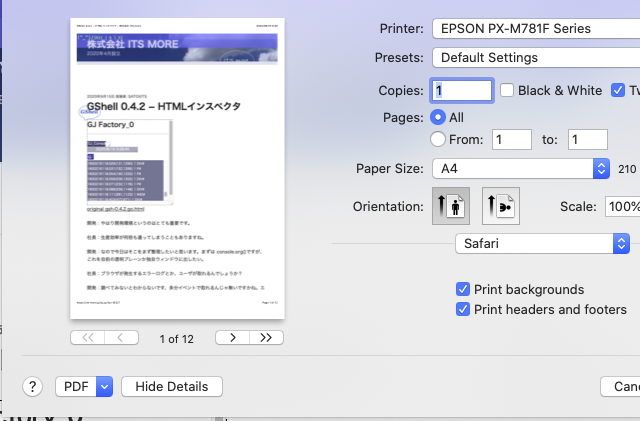Screen dimensions: 640x421
Task: Select All pages radio button
Action: pyautogui.click(x=437, y=117)
